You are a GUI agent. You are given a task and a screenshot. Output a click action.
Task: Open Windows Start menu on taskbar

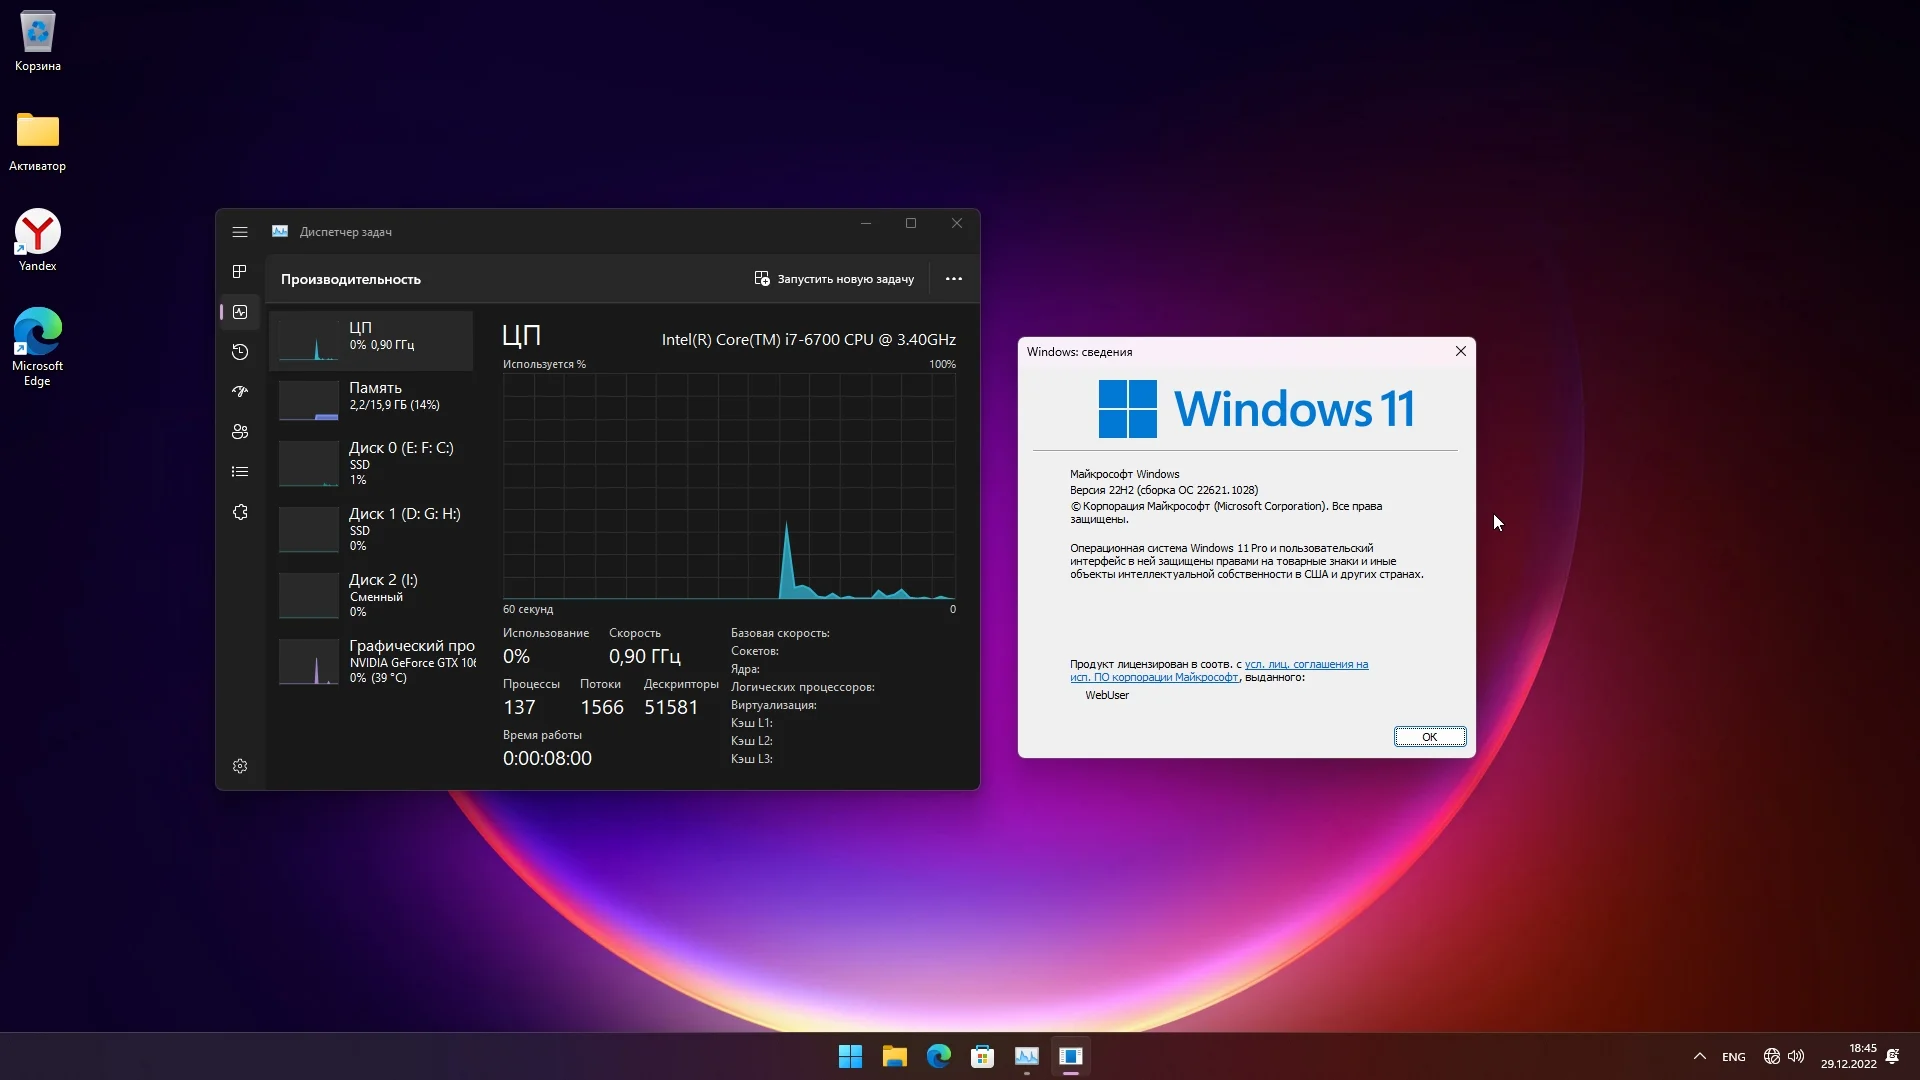pos(850,1056)
